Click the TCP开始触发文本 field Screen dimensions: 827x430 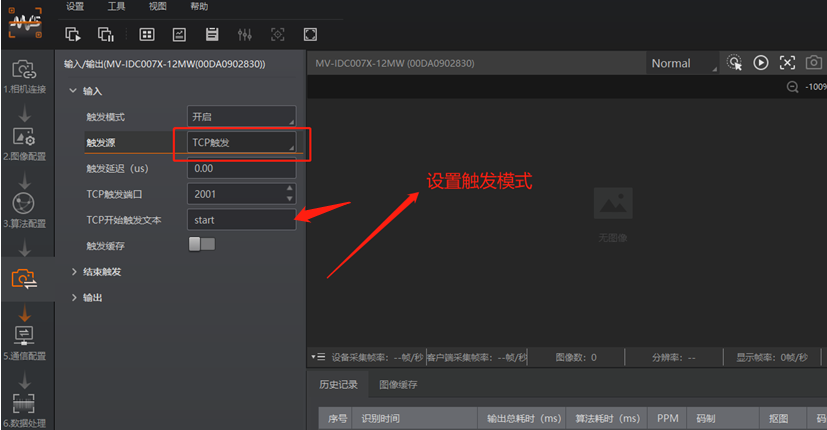tap(242, 220)
